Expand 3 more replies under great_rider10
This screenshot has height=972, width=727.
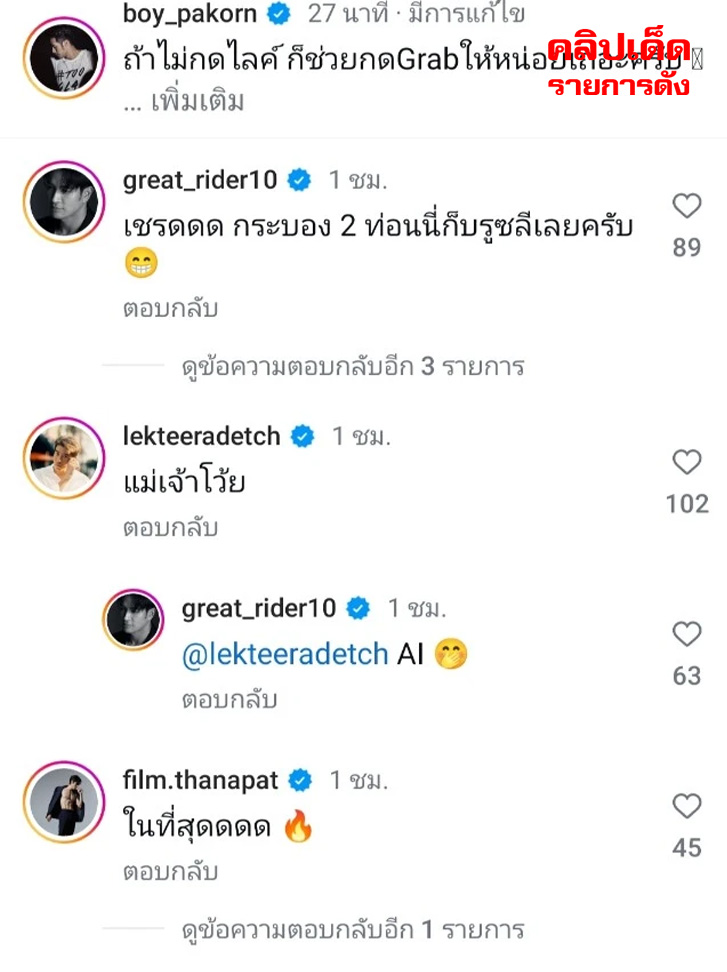click(x=352, y=367)
